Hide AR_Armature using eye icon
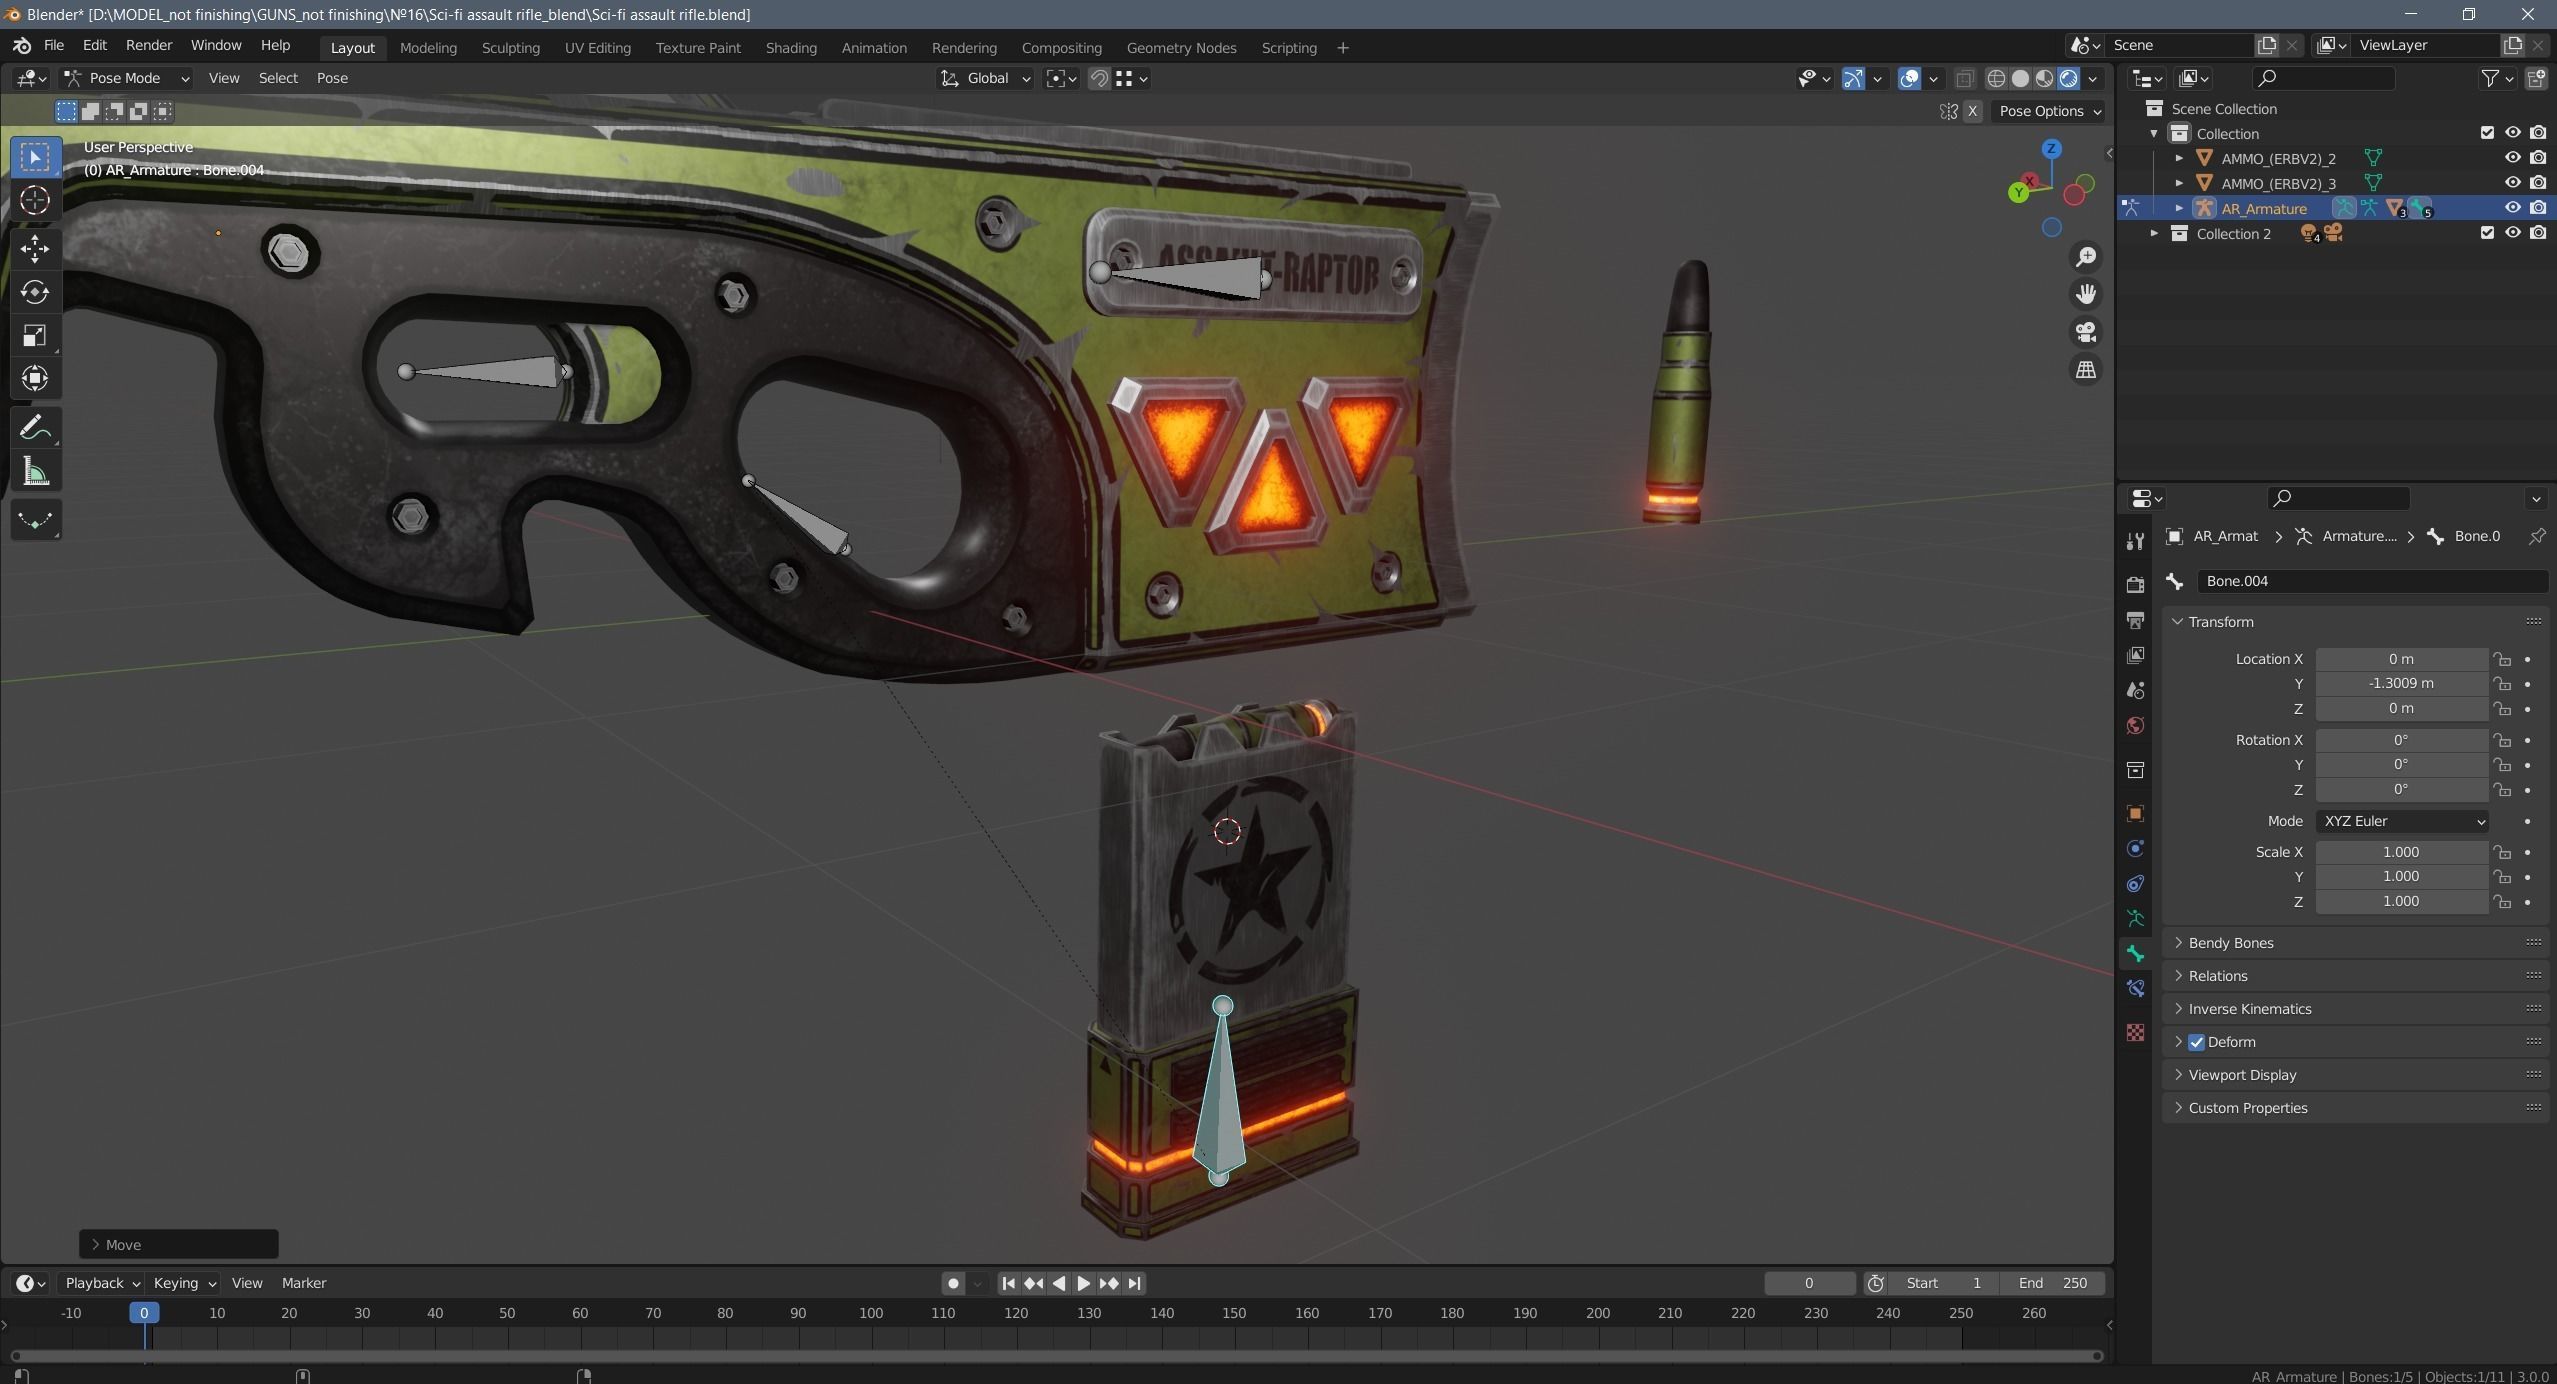 tap(2512, 208)
